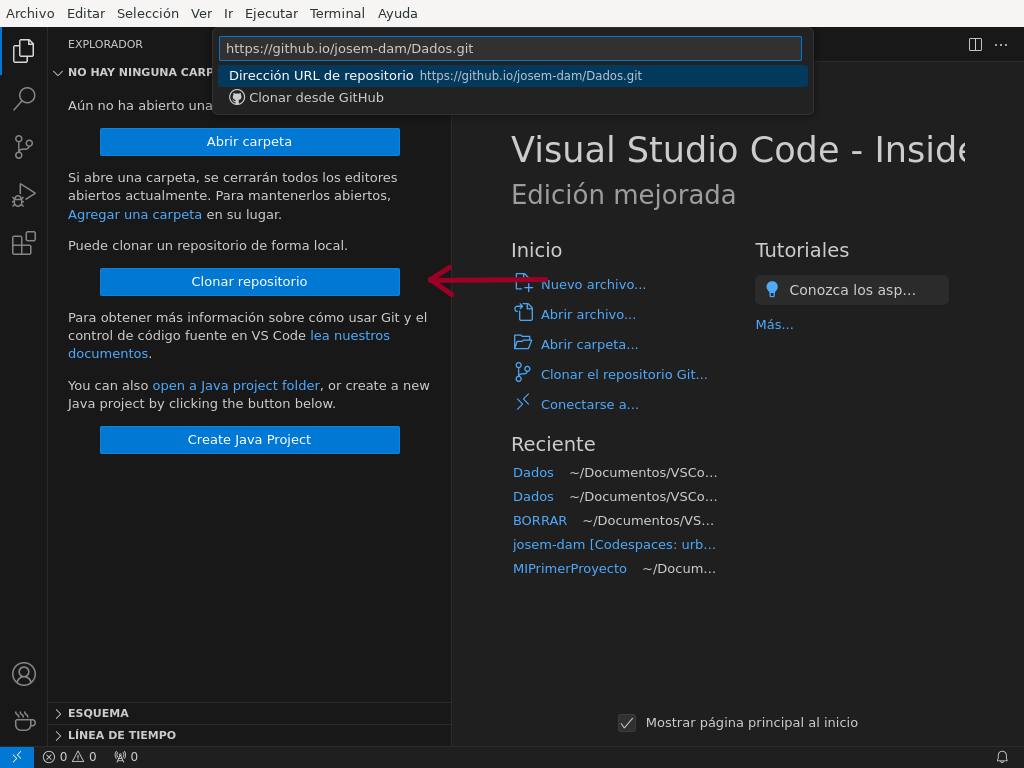Open recent MIPrimerProyecto project
Screen dimensions: 1024x768
(x=569, y=569)
